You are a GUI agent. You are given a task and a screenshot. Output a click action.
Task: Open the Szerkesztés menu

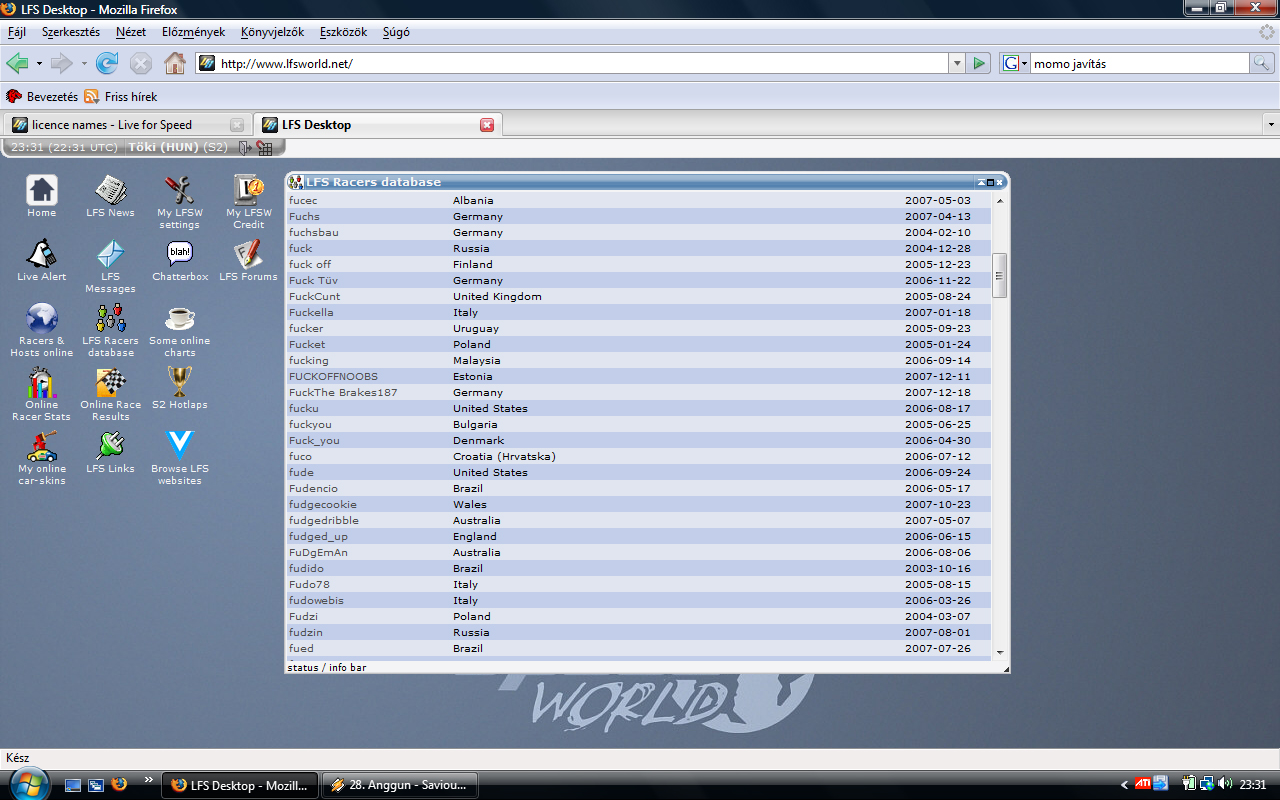[x=71, y=32]
